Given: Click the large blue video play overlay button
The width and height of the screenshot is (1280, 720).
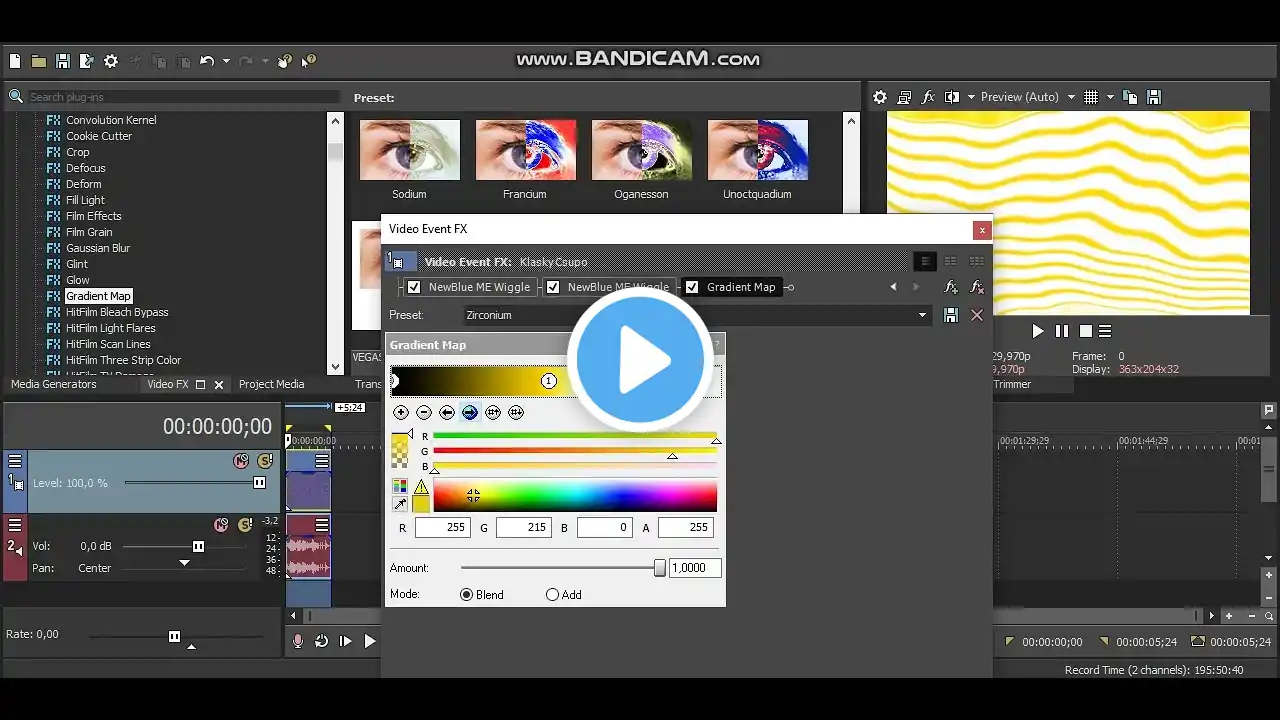Looking at the screenshot, I should tap(640, 360).
